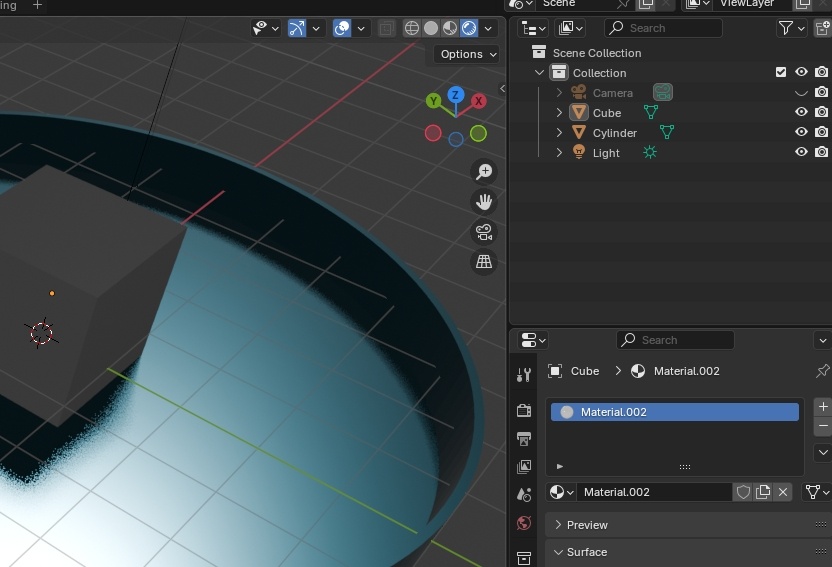The height and width of the screenshot is (567, 832).
Task: Click the hand pan view icon
Action: click(x=484, y=202)
